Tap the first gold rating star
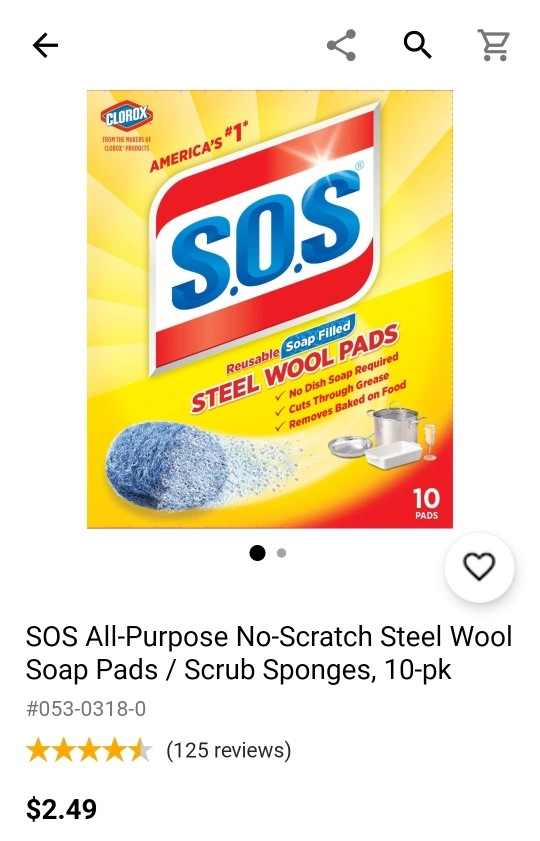This screenshot has height=841, width=540. (38, 750)
